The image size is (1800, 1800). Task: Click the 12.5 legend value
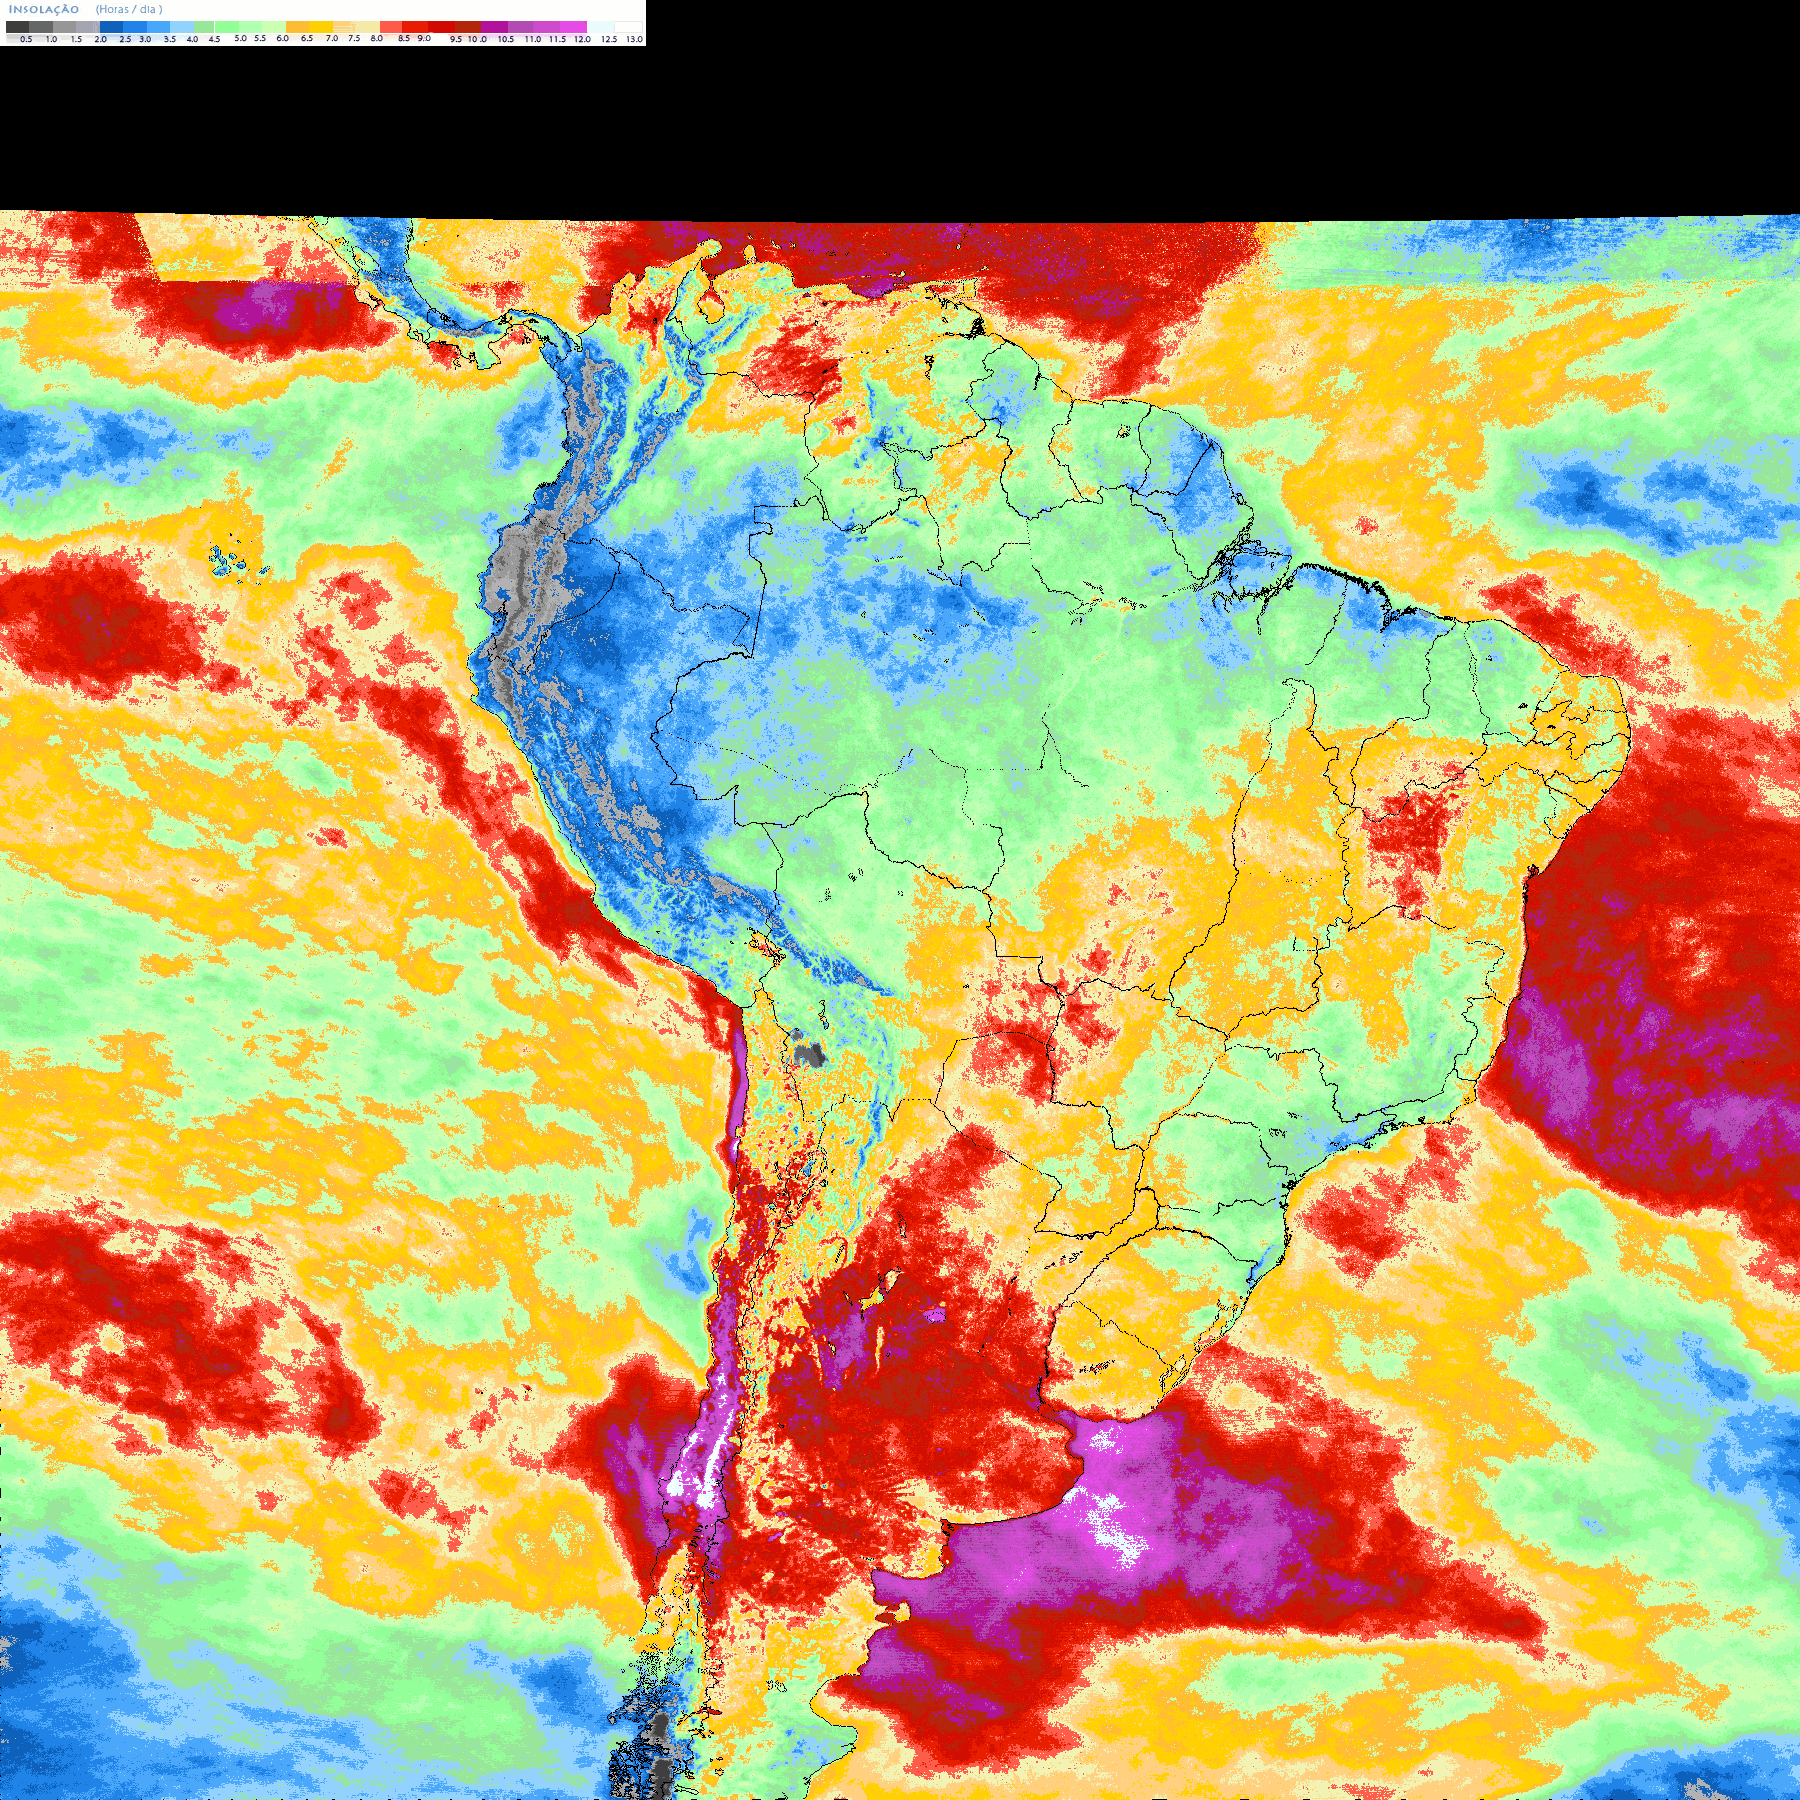click(609, 39)
